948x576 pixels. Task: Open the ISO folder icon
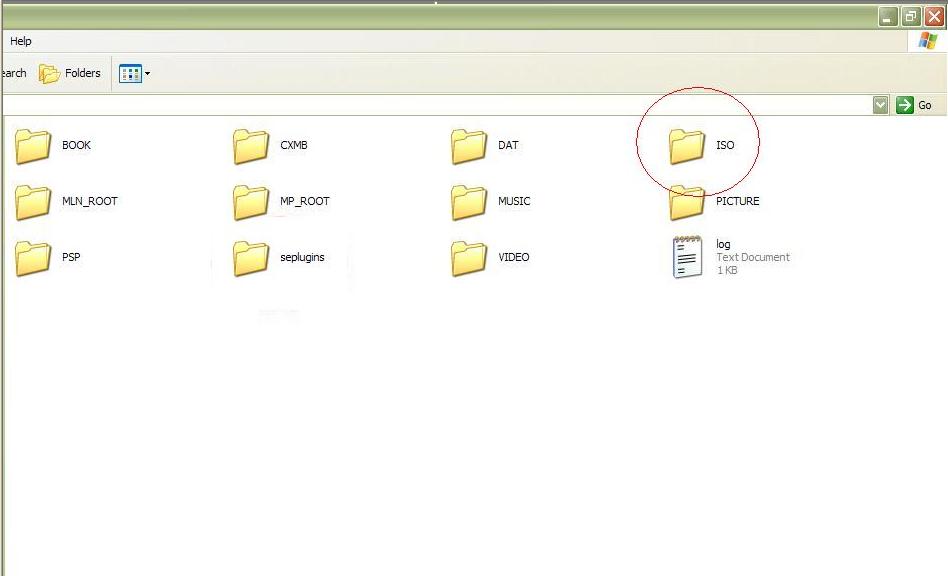[x=687, y=146]
